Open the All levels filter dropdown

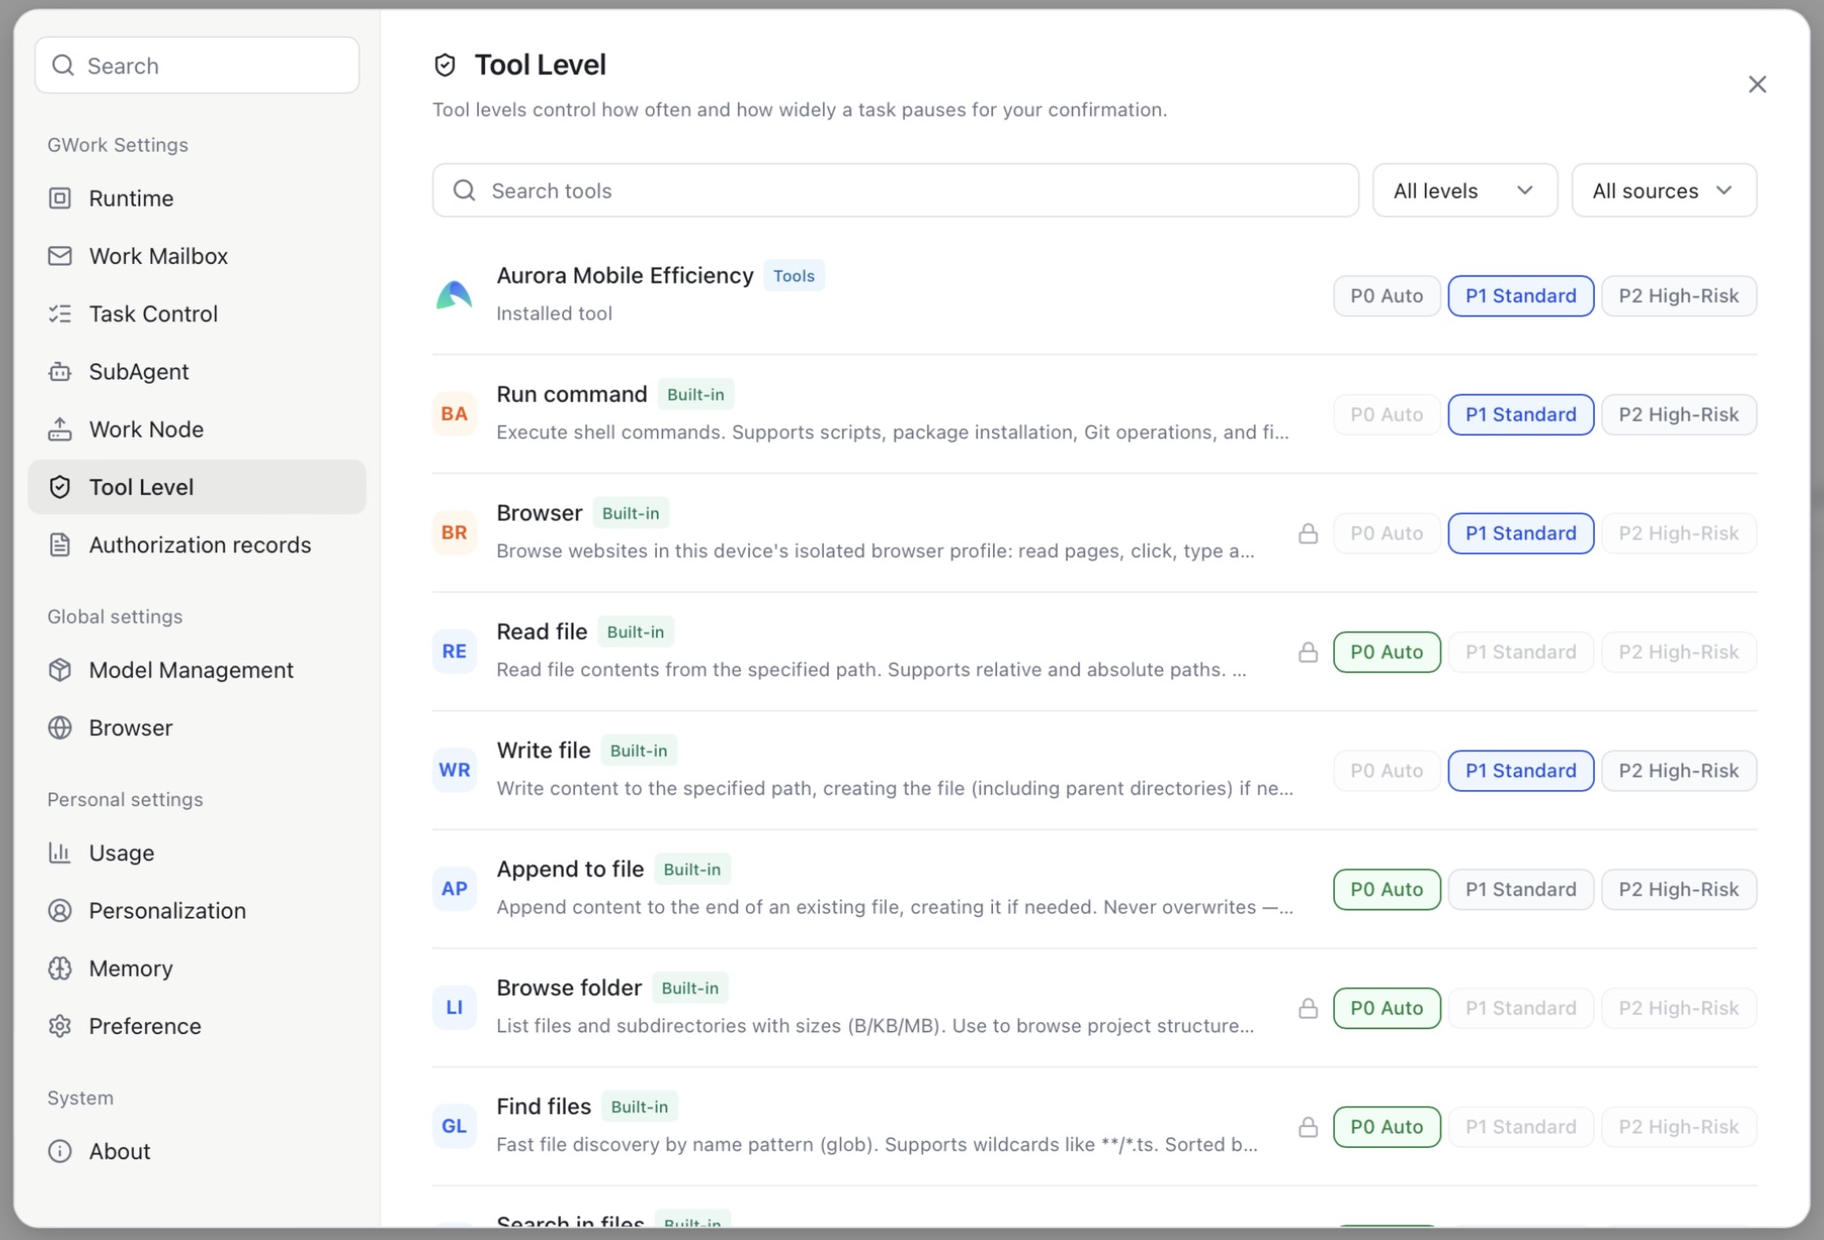1464,190
